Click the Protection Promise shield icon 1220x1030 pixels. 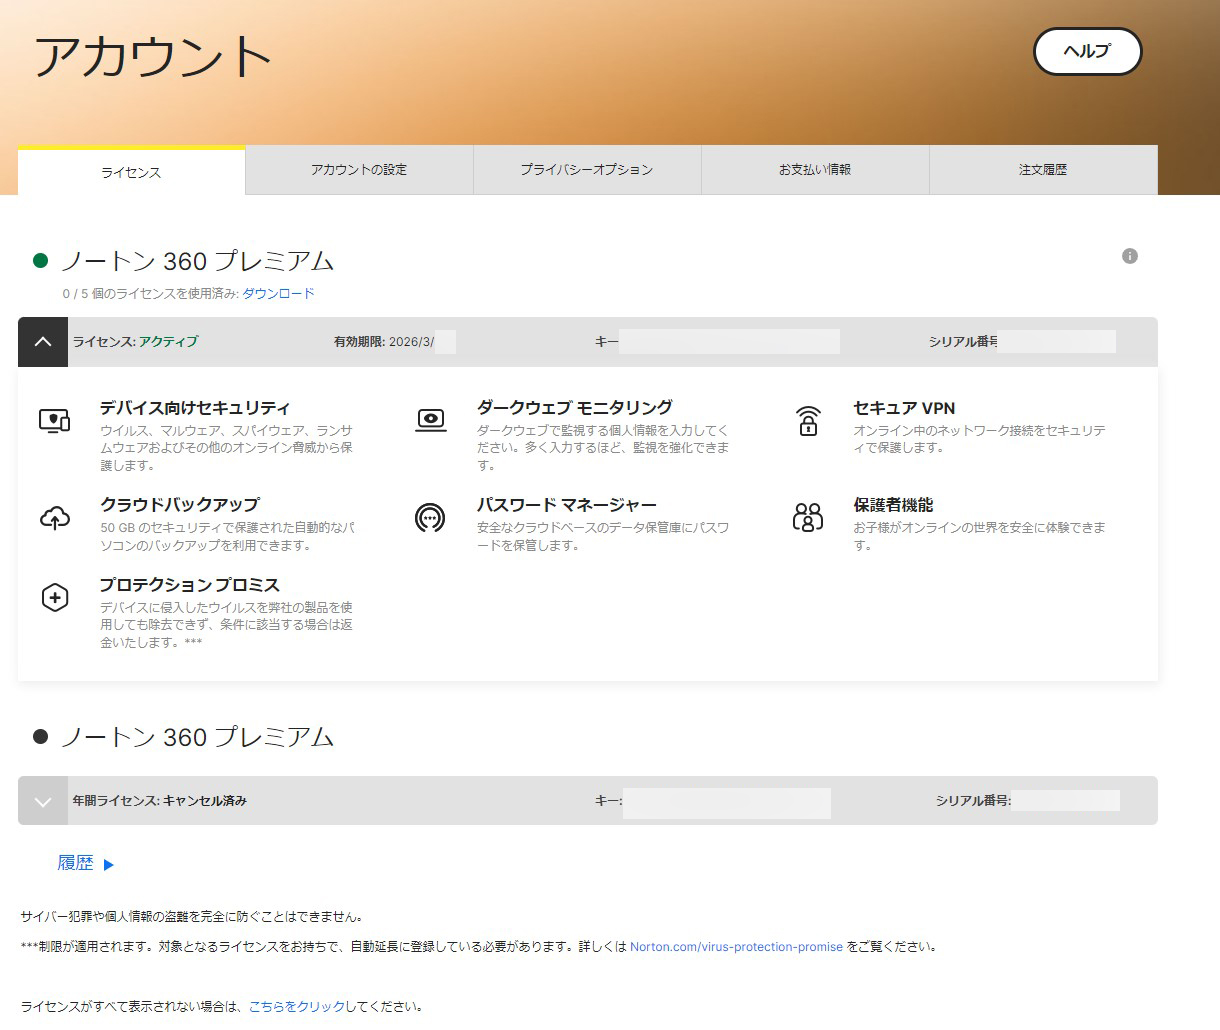55,598
